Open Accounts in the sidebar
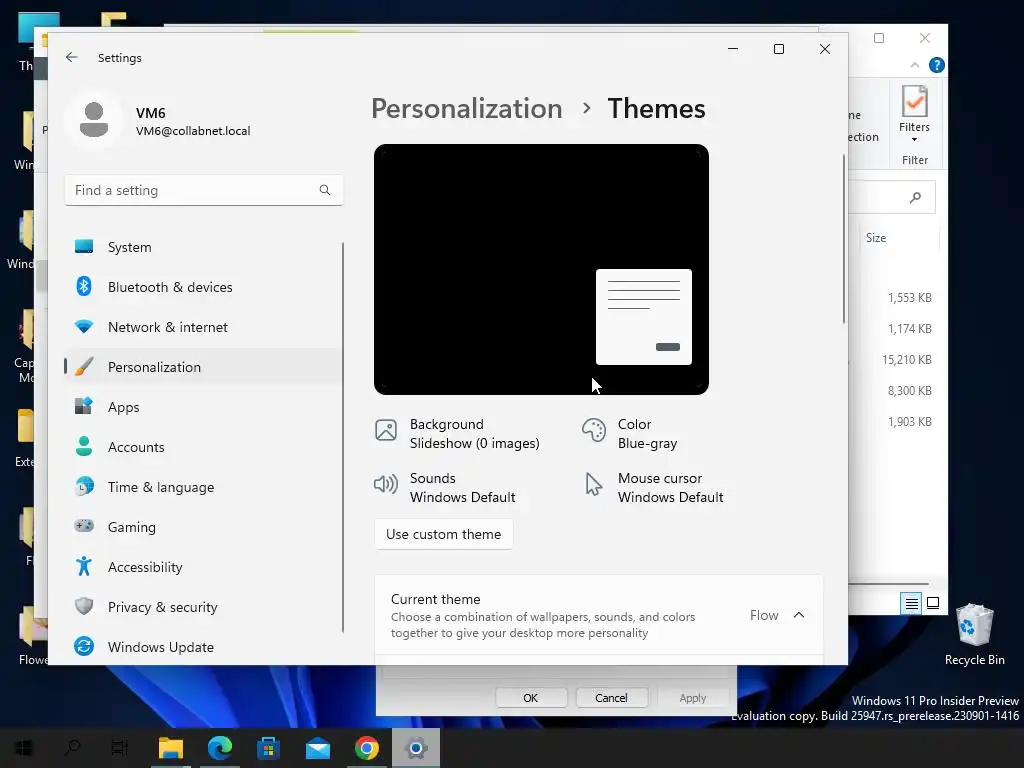The image size is (1024, 768). click(x=203, y=447)
